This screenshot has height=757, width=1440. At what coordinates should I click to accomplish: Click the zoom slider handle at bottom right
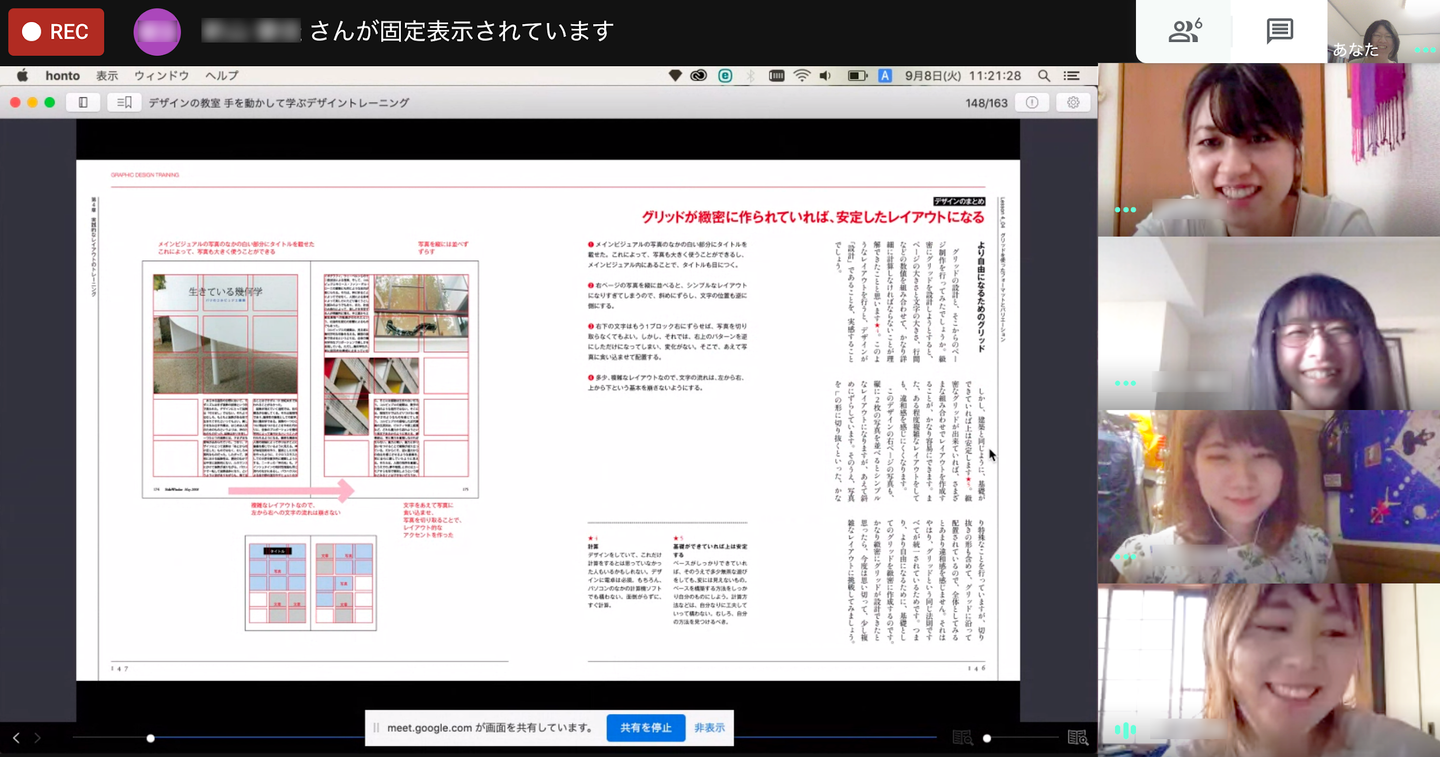click(x=987, y=738)
